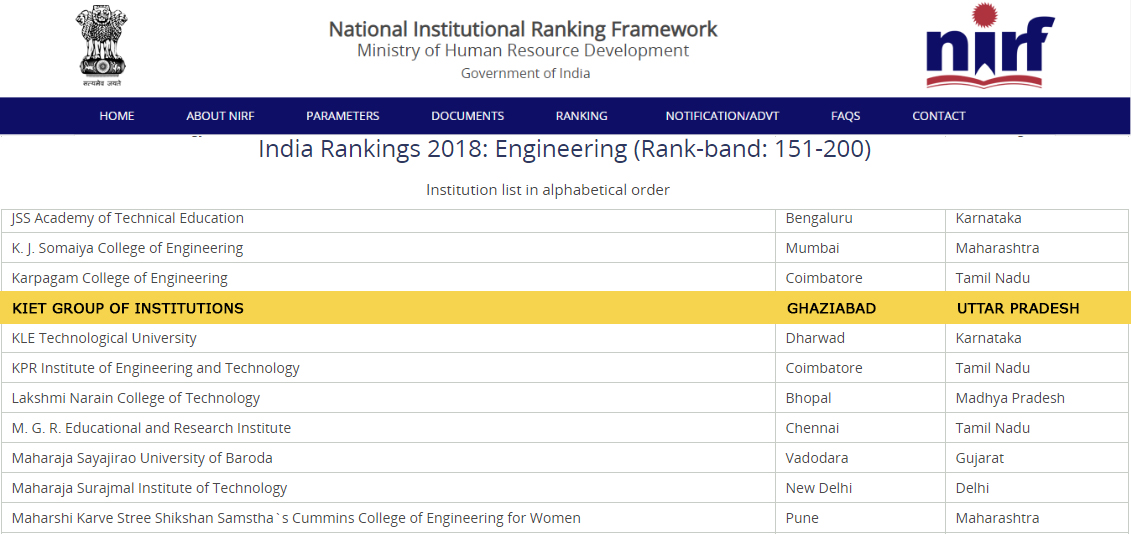Screen dimensions: 1131x534
Task: Click the GHAZIABAD city cell
Action: (831, 308)
